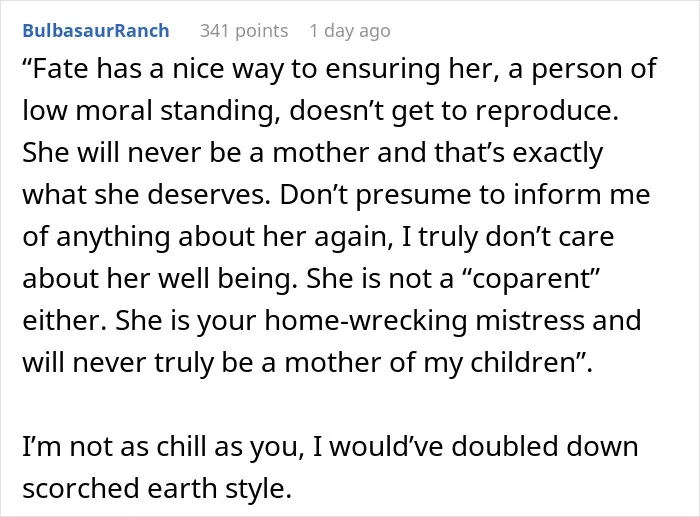Screen dimensions: 700x517
Task: Click the word deserves in the comment
Action: 208,195
